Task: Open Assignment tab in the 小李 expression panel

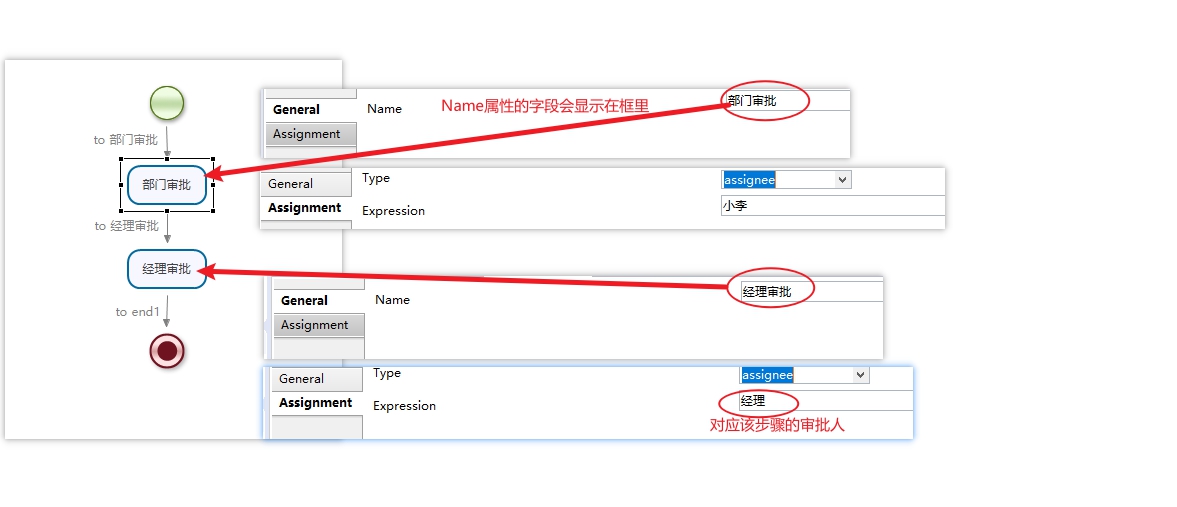Action: (x=306, y=208)
